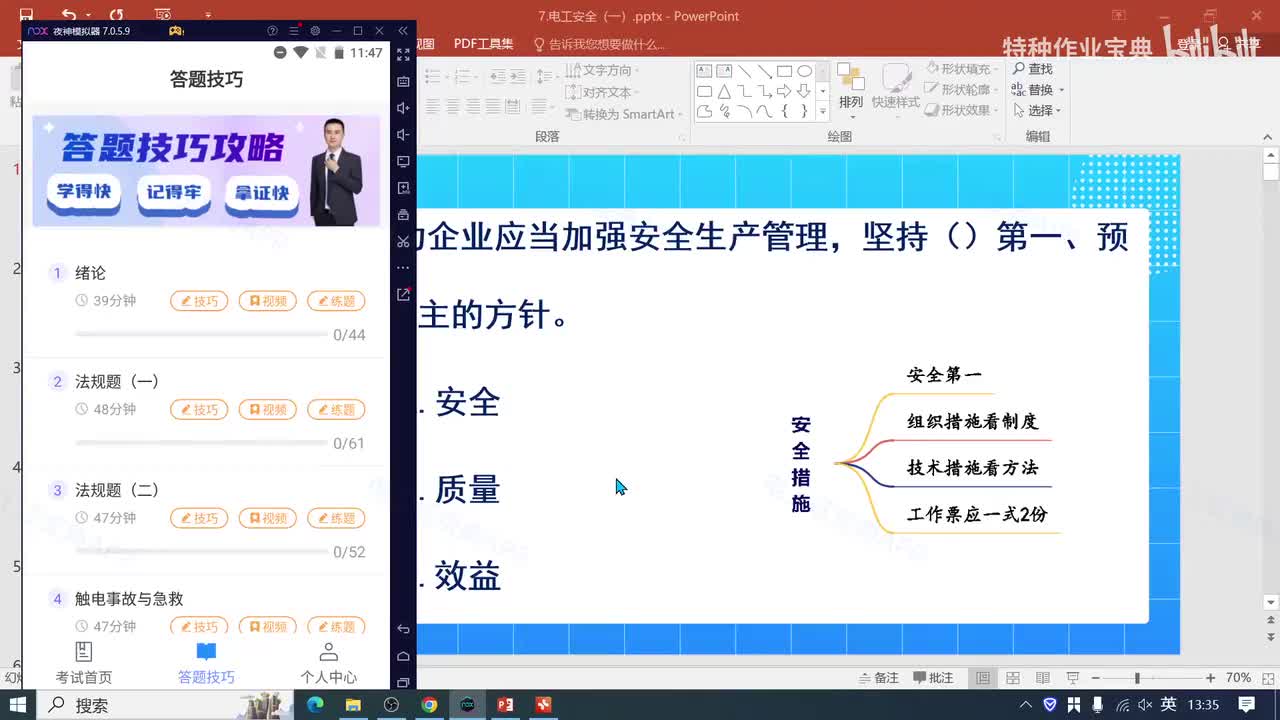Screen dimensions: 1280x720
Task: Click Nox multi-instance export icon
Action: [403, 294]
